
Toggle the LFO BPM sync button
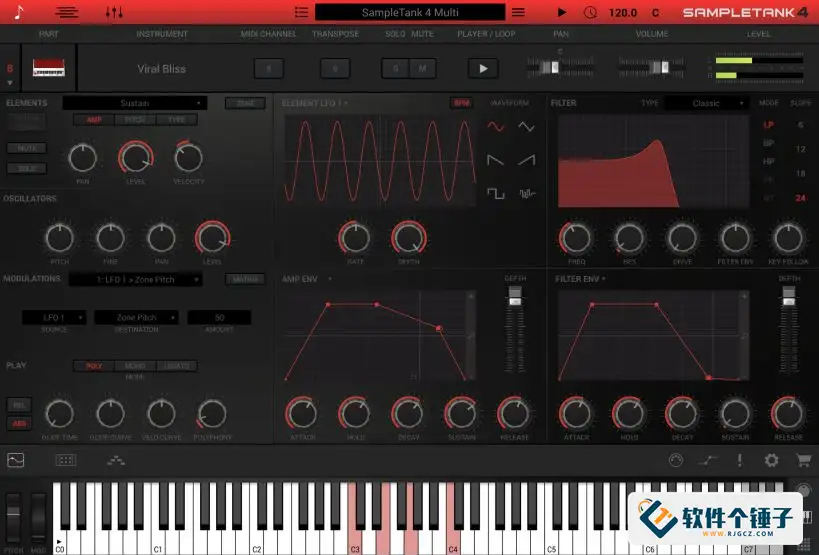pyautogui.click(x=462, y=103)
